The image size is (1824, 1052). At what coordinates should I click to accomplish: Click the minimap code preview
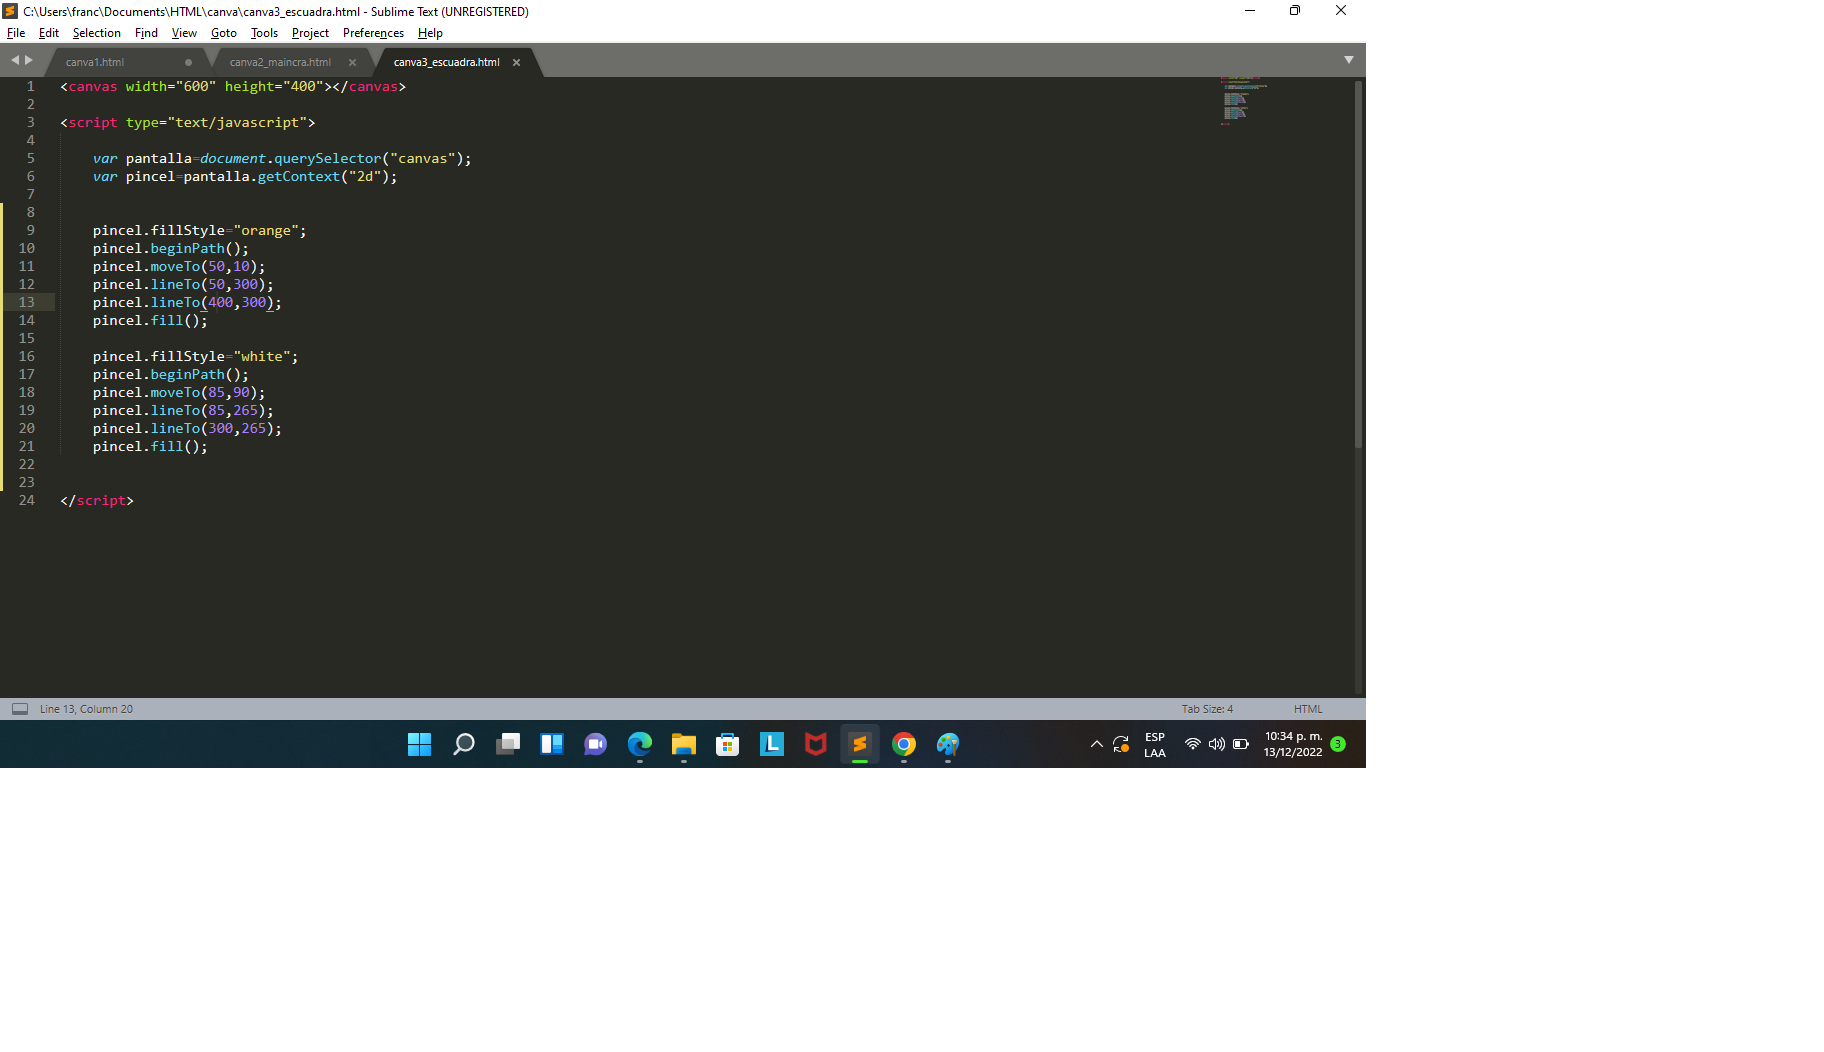(x=1243, y=100)
